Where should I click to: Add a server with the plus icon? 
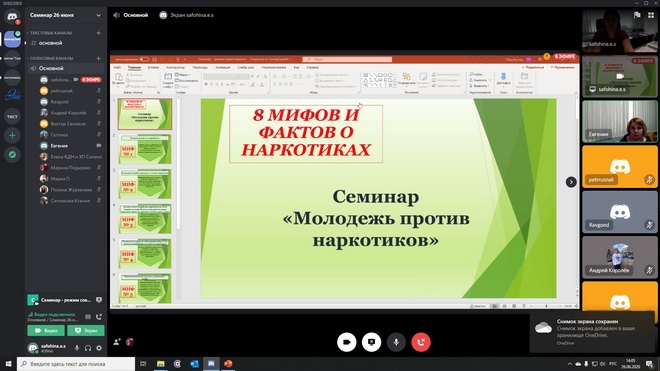[x=12, y=135]
